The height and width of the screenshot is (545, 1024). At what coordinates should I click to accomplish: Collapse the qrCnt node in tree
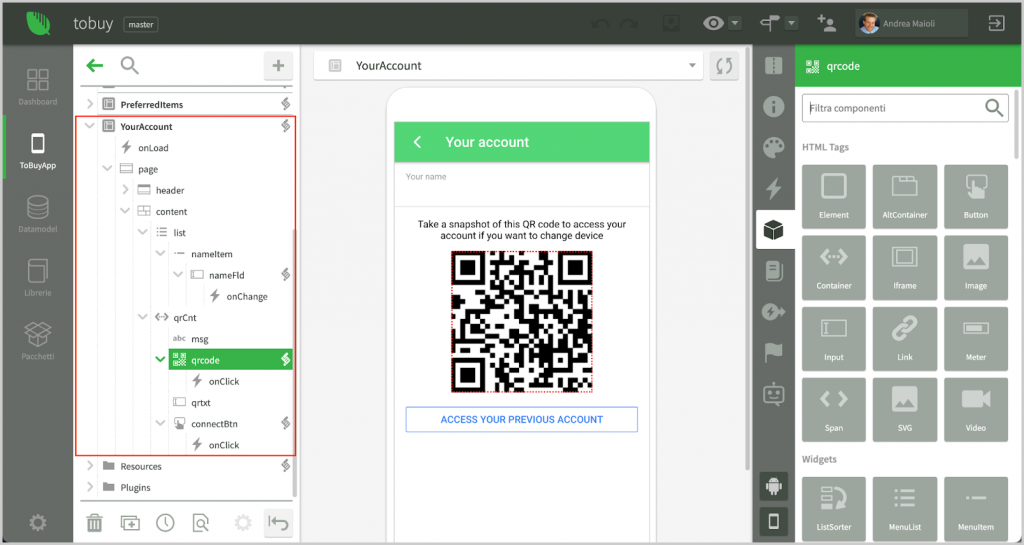click(x=142, y=317)
